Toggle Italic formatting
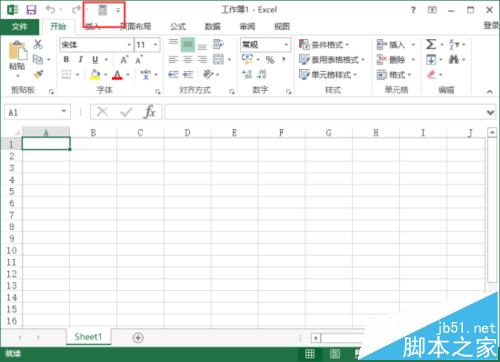Image resolution: width=500 pixels, height=362 pixels. point(80,59)
